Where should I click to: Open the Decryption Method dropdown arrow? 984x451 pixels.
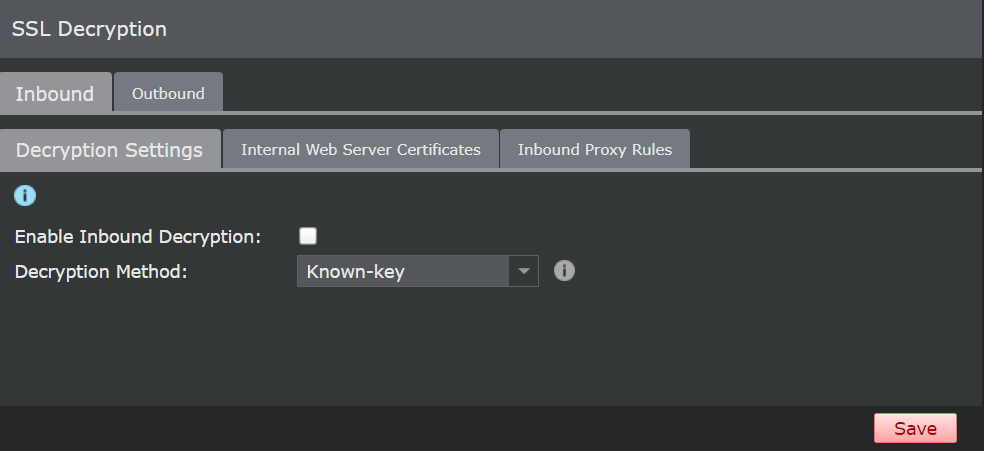(523, 271)
